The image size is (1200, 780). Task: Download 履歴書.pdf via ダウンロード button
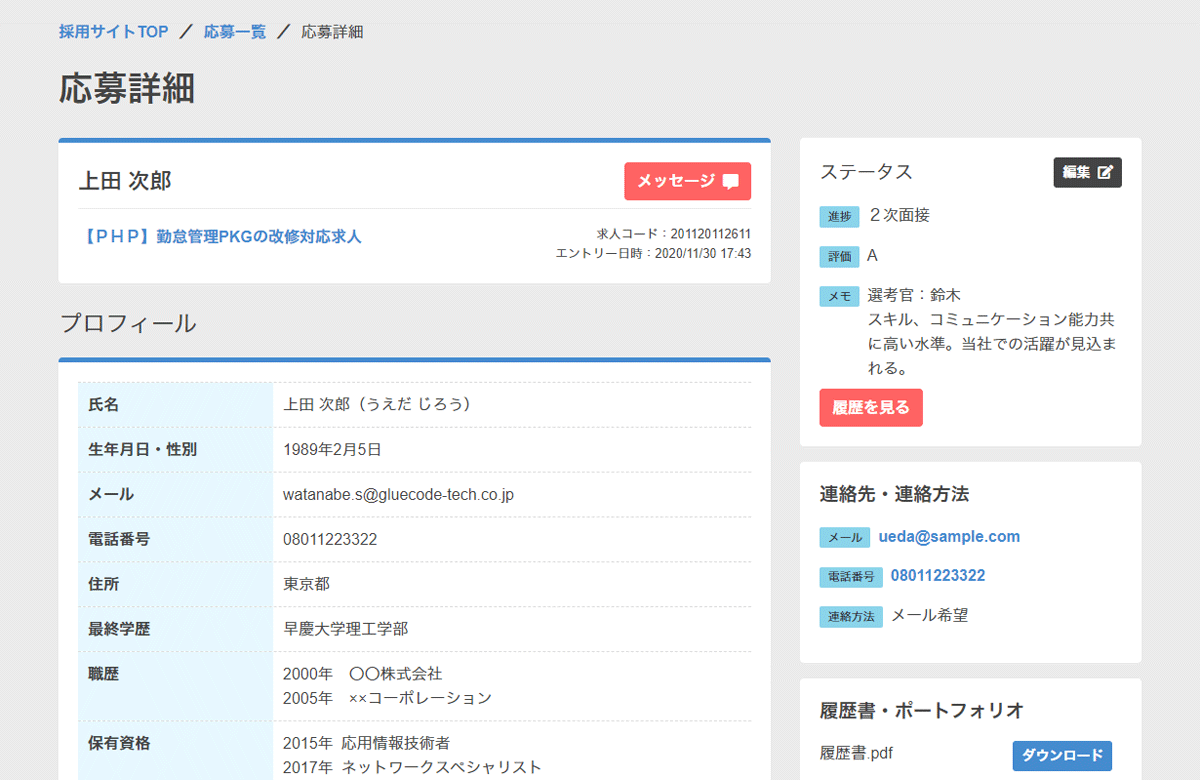click(x=1064, y=755)
